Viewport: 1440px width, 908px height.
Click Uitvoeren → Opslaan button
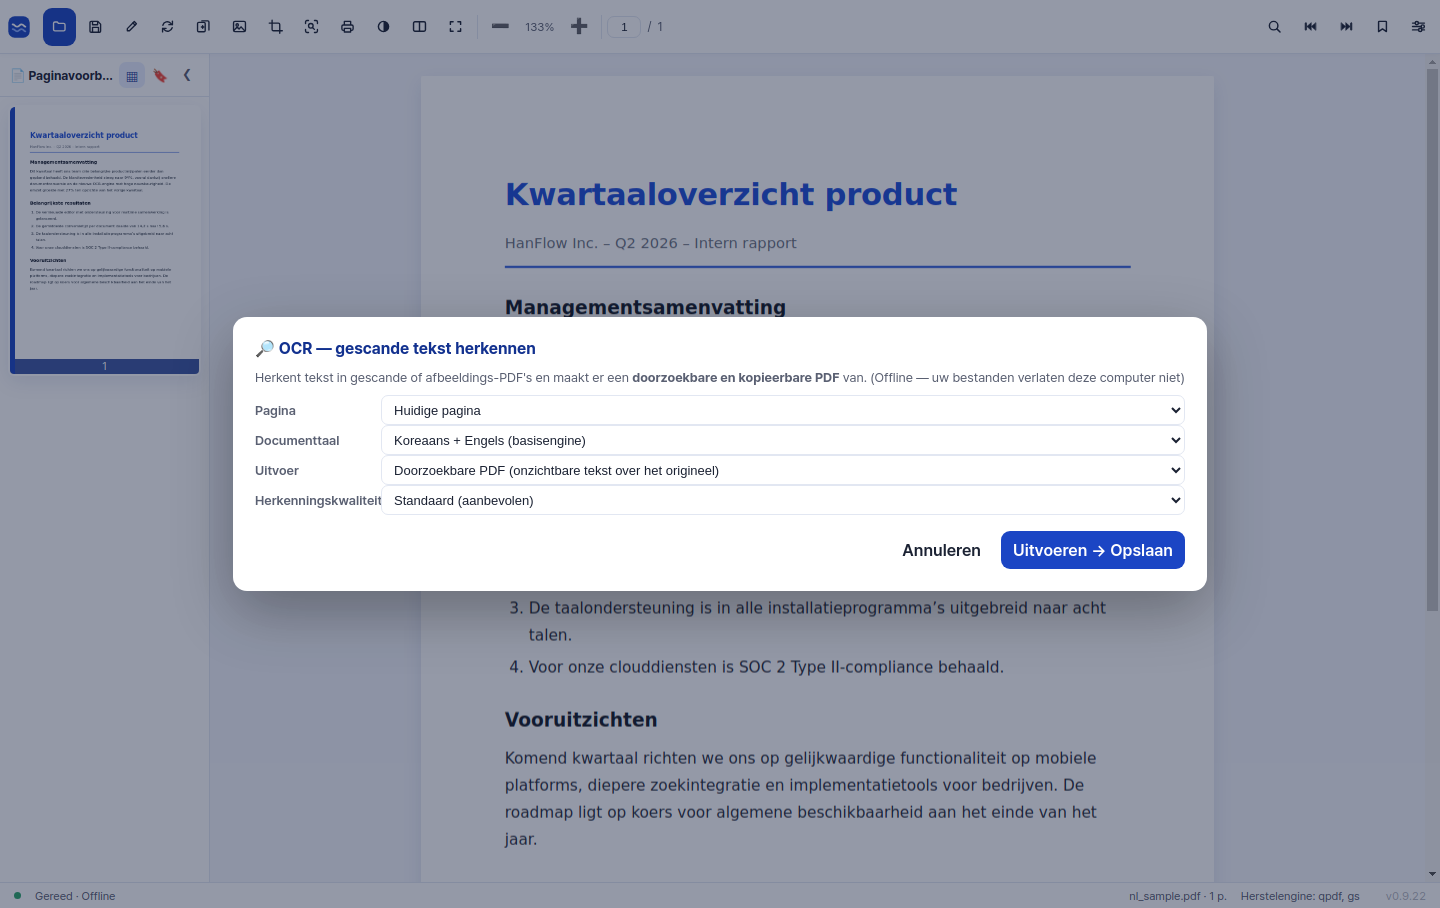1093,550
